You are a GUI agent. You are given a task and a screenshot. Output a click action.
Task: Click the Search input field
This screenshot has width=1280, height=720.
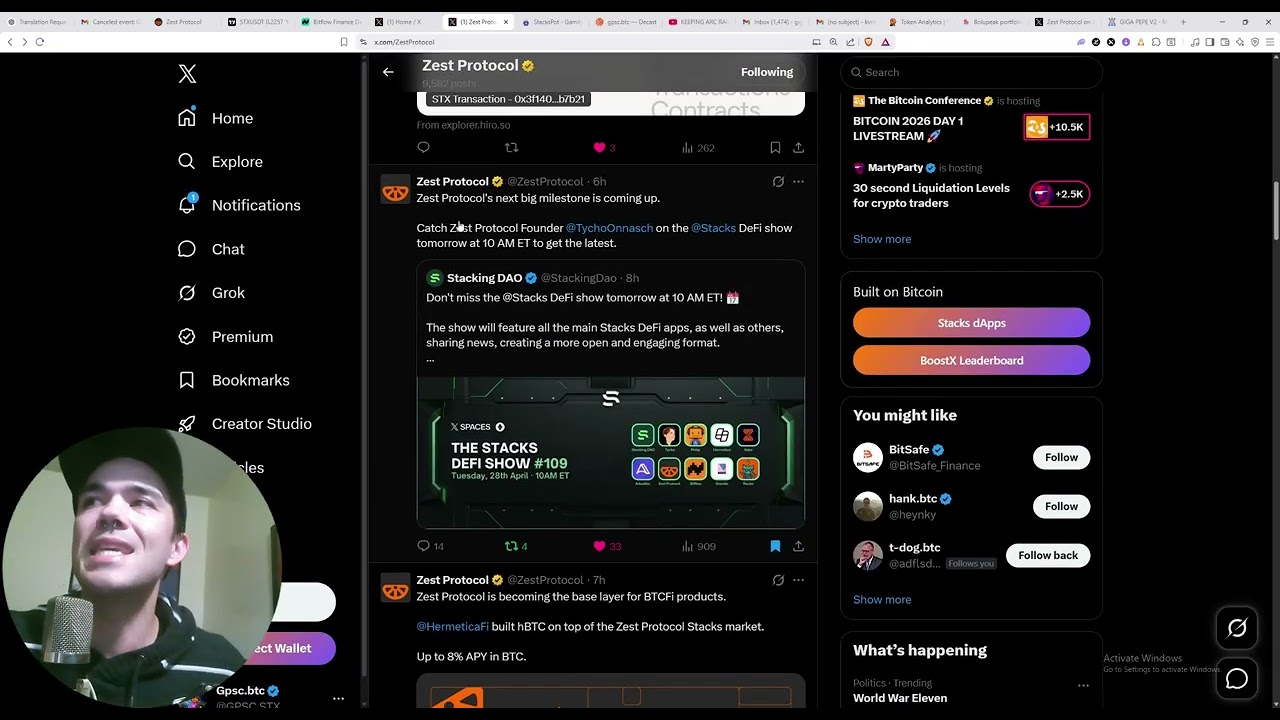(x=971, y=72)
